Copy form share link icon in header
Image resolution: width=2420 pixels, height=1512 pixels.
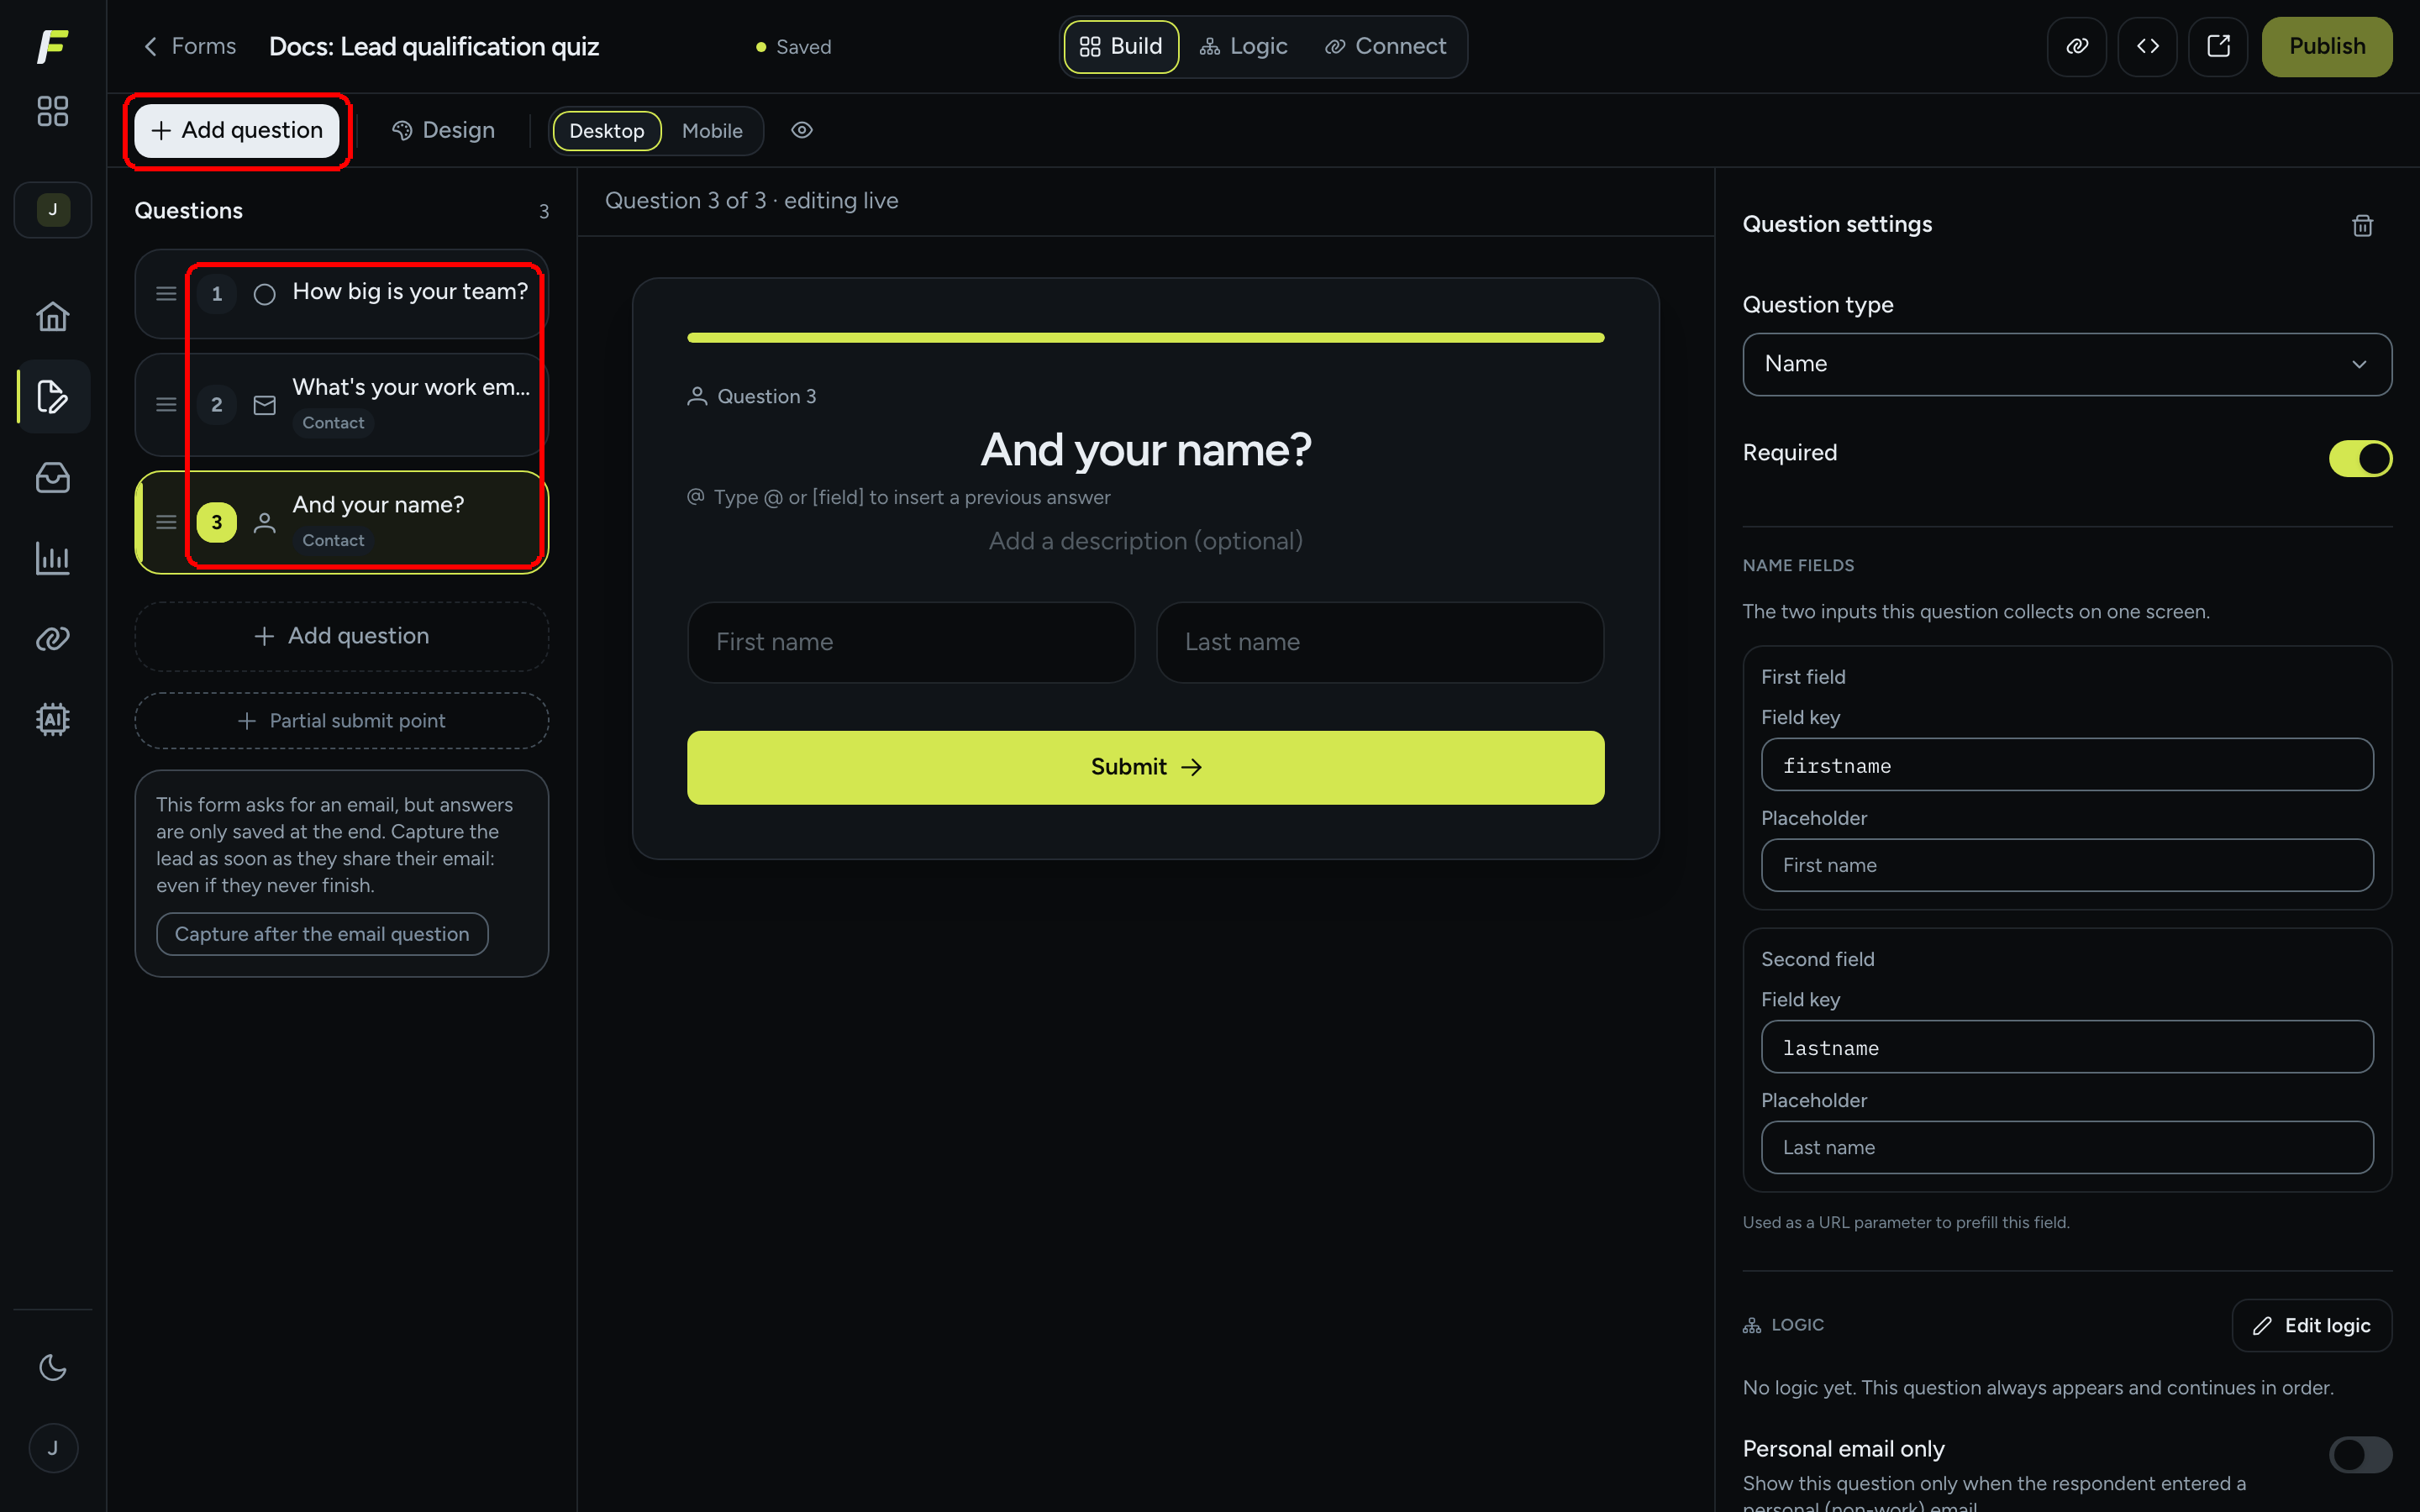2077,46
